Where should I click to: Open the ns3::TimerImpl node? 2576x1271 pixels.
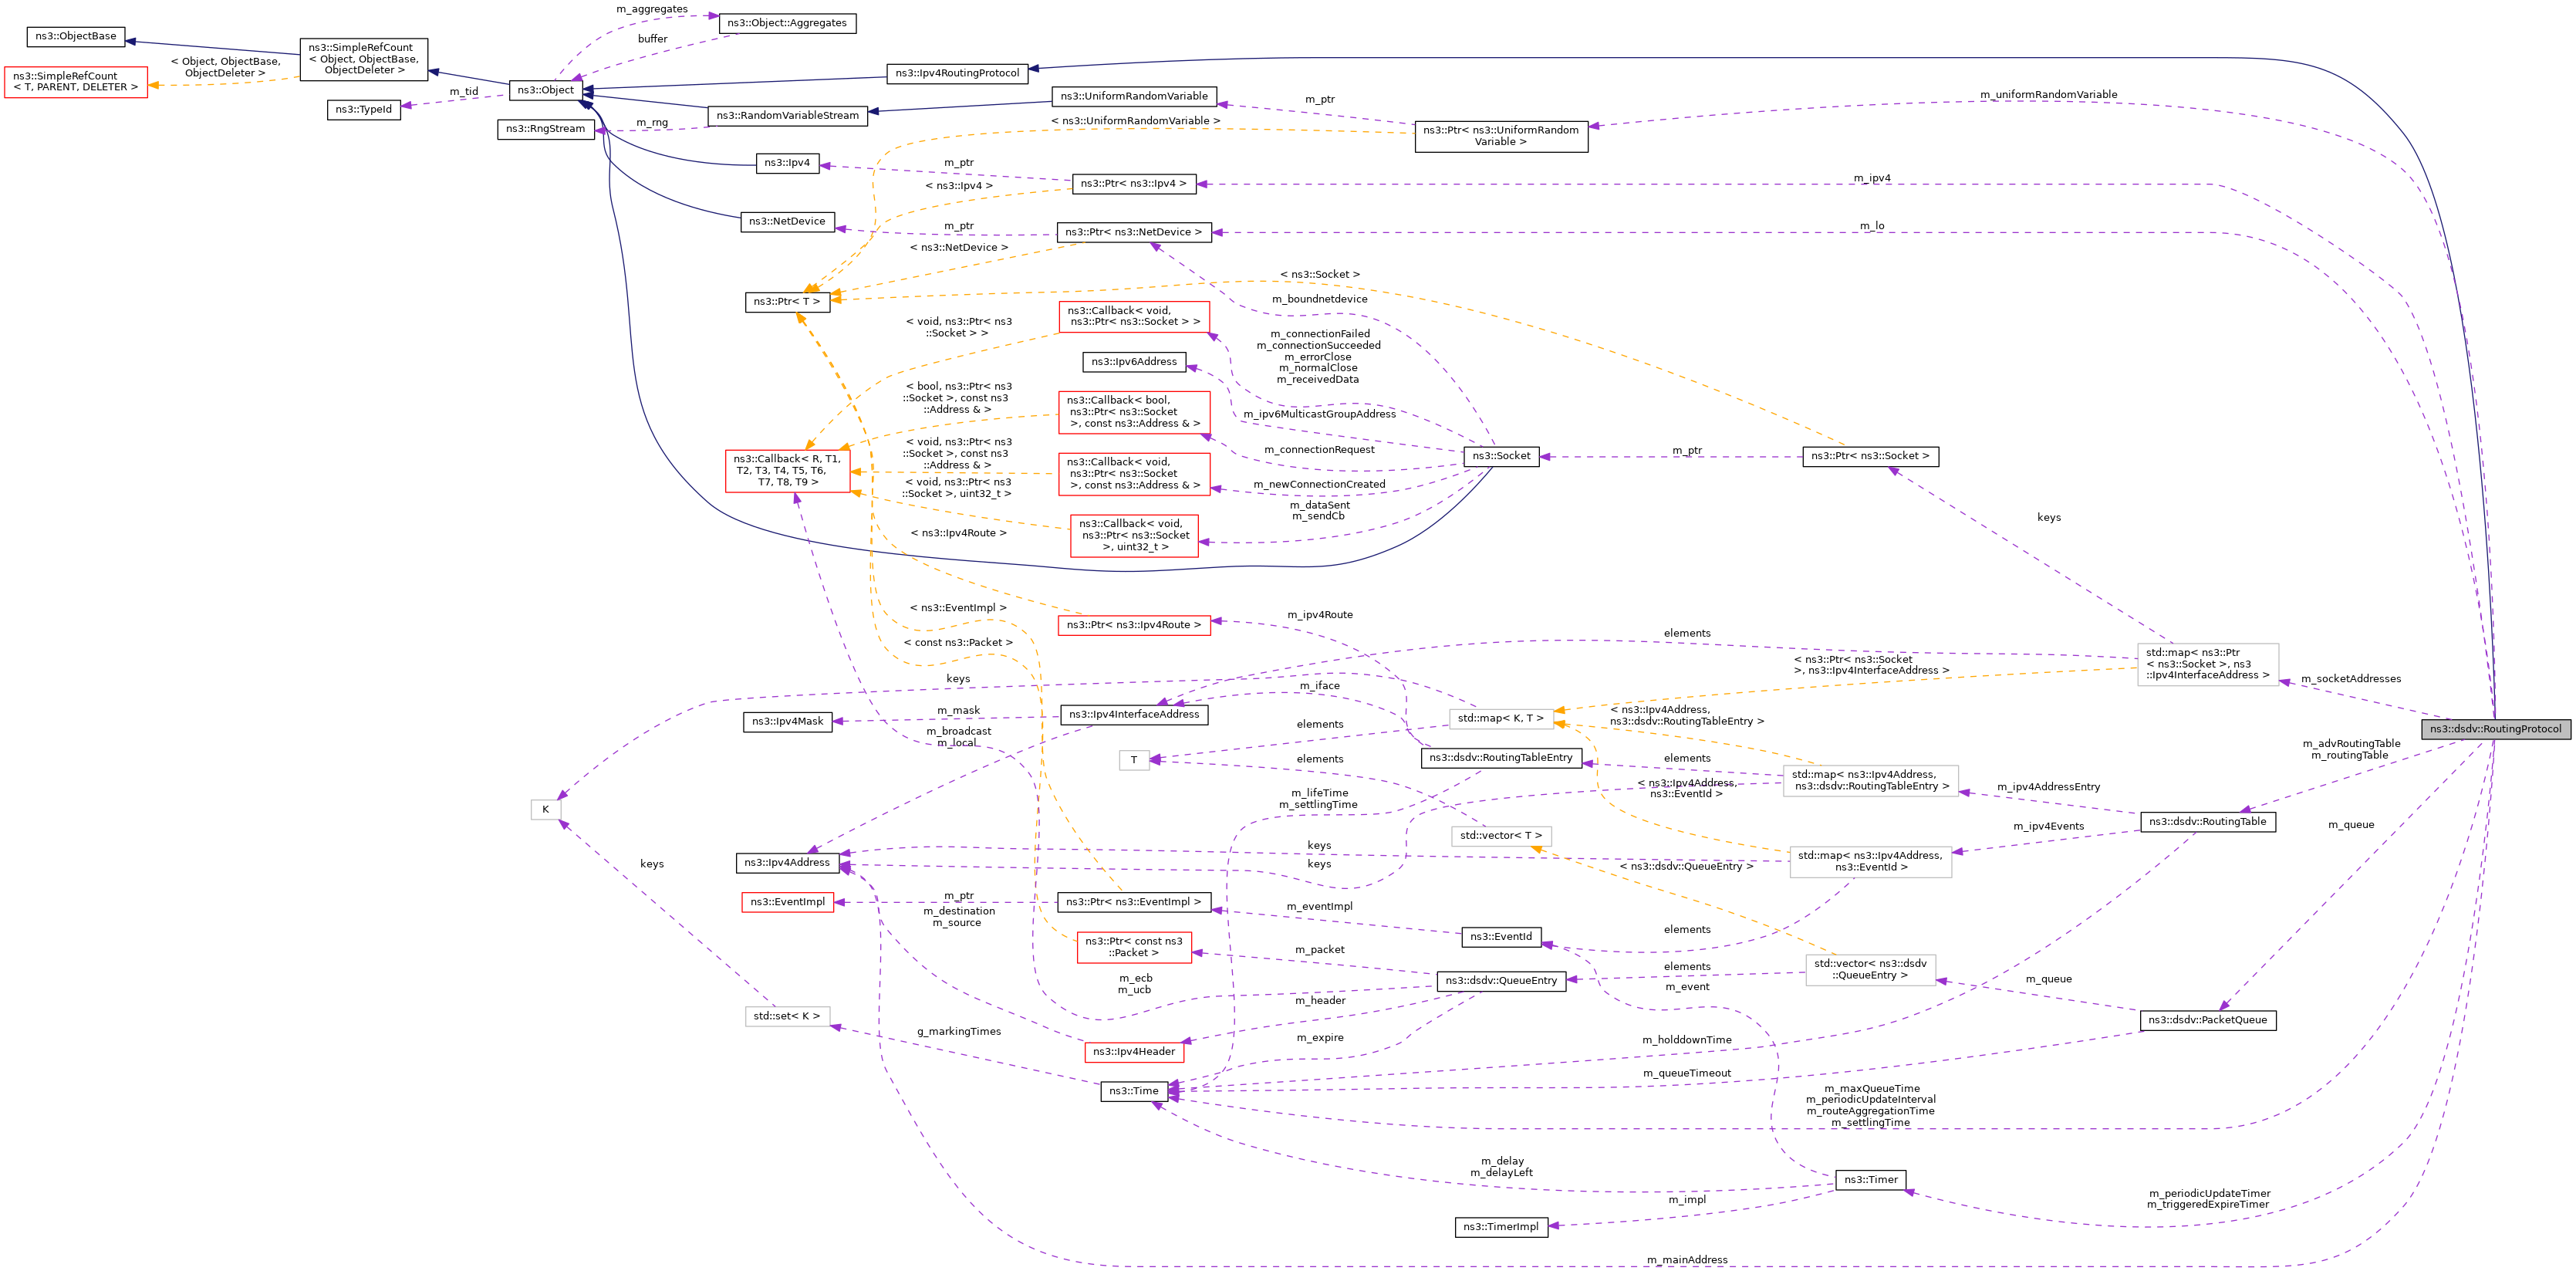(1501, 1227)
